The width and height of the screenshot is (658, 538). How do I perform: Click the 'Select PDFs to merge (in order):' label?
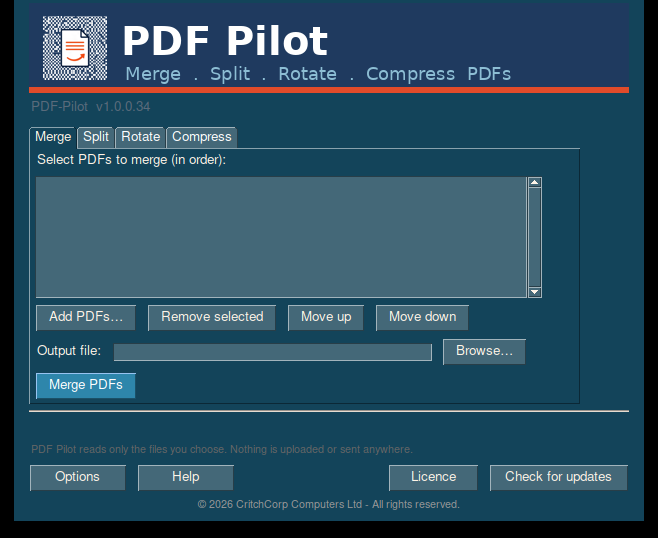[131, 160]
